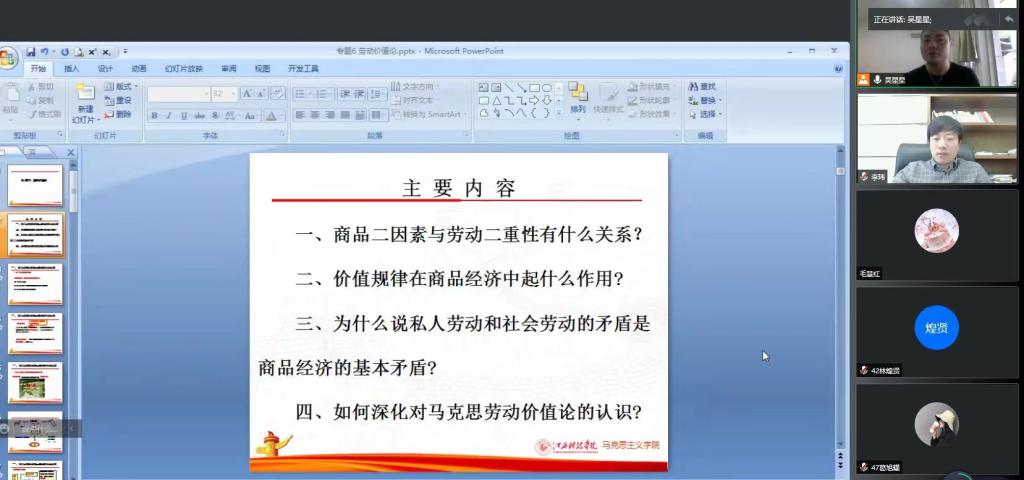Select the first slide thumbnail in panel
The height and width of the screenshot is (480, 1024).
(x=35, y=186)
